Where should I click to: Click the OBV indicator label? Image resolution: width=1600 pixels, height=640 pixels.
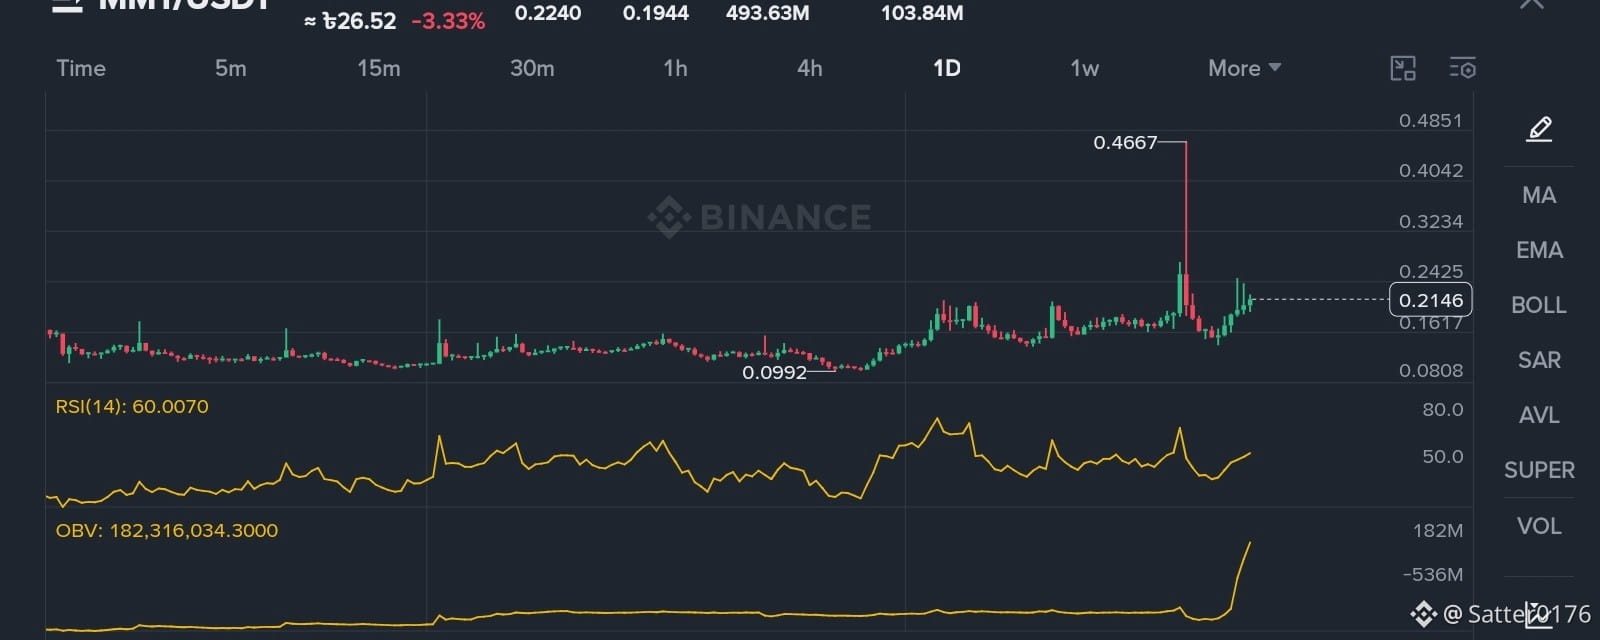[x=167, y=530]
